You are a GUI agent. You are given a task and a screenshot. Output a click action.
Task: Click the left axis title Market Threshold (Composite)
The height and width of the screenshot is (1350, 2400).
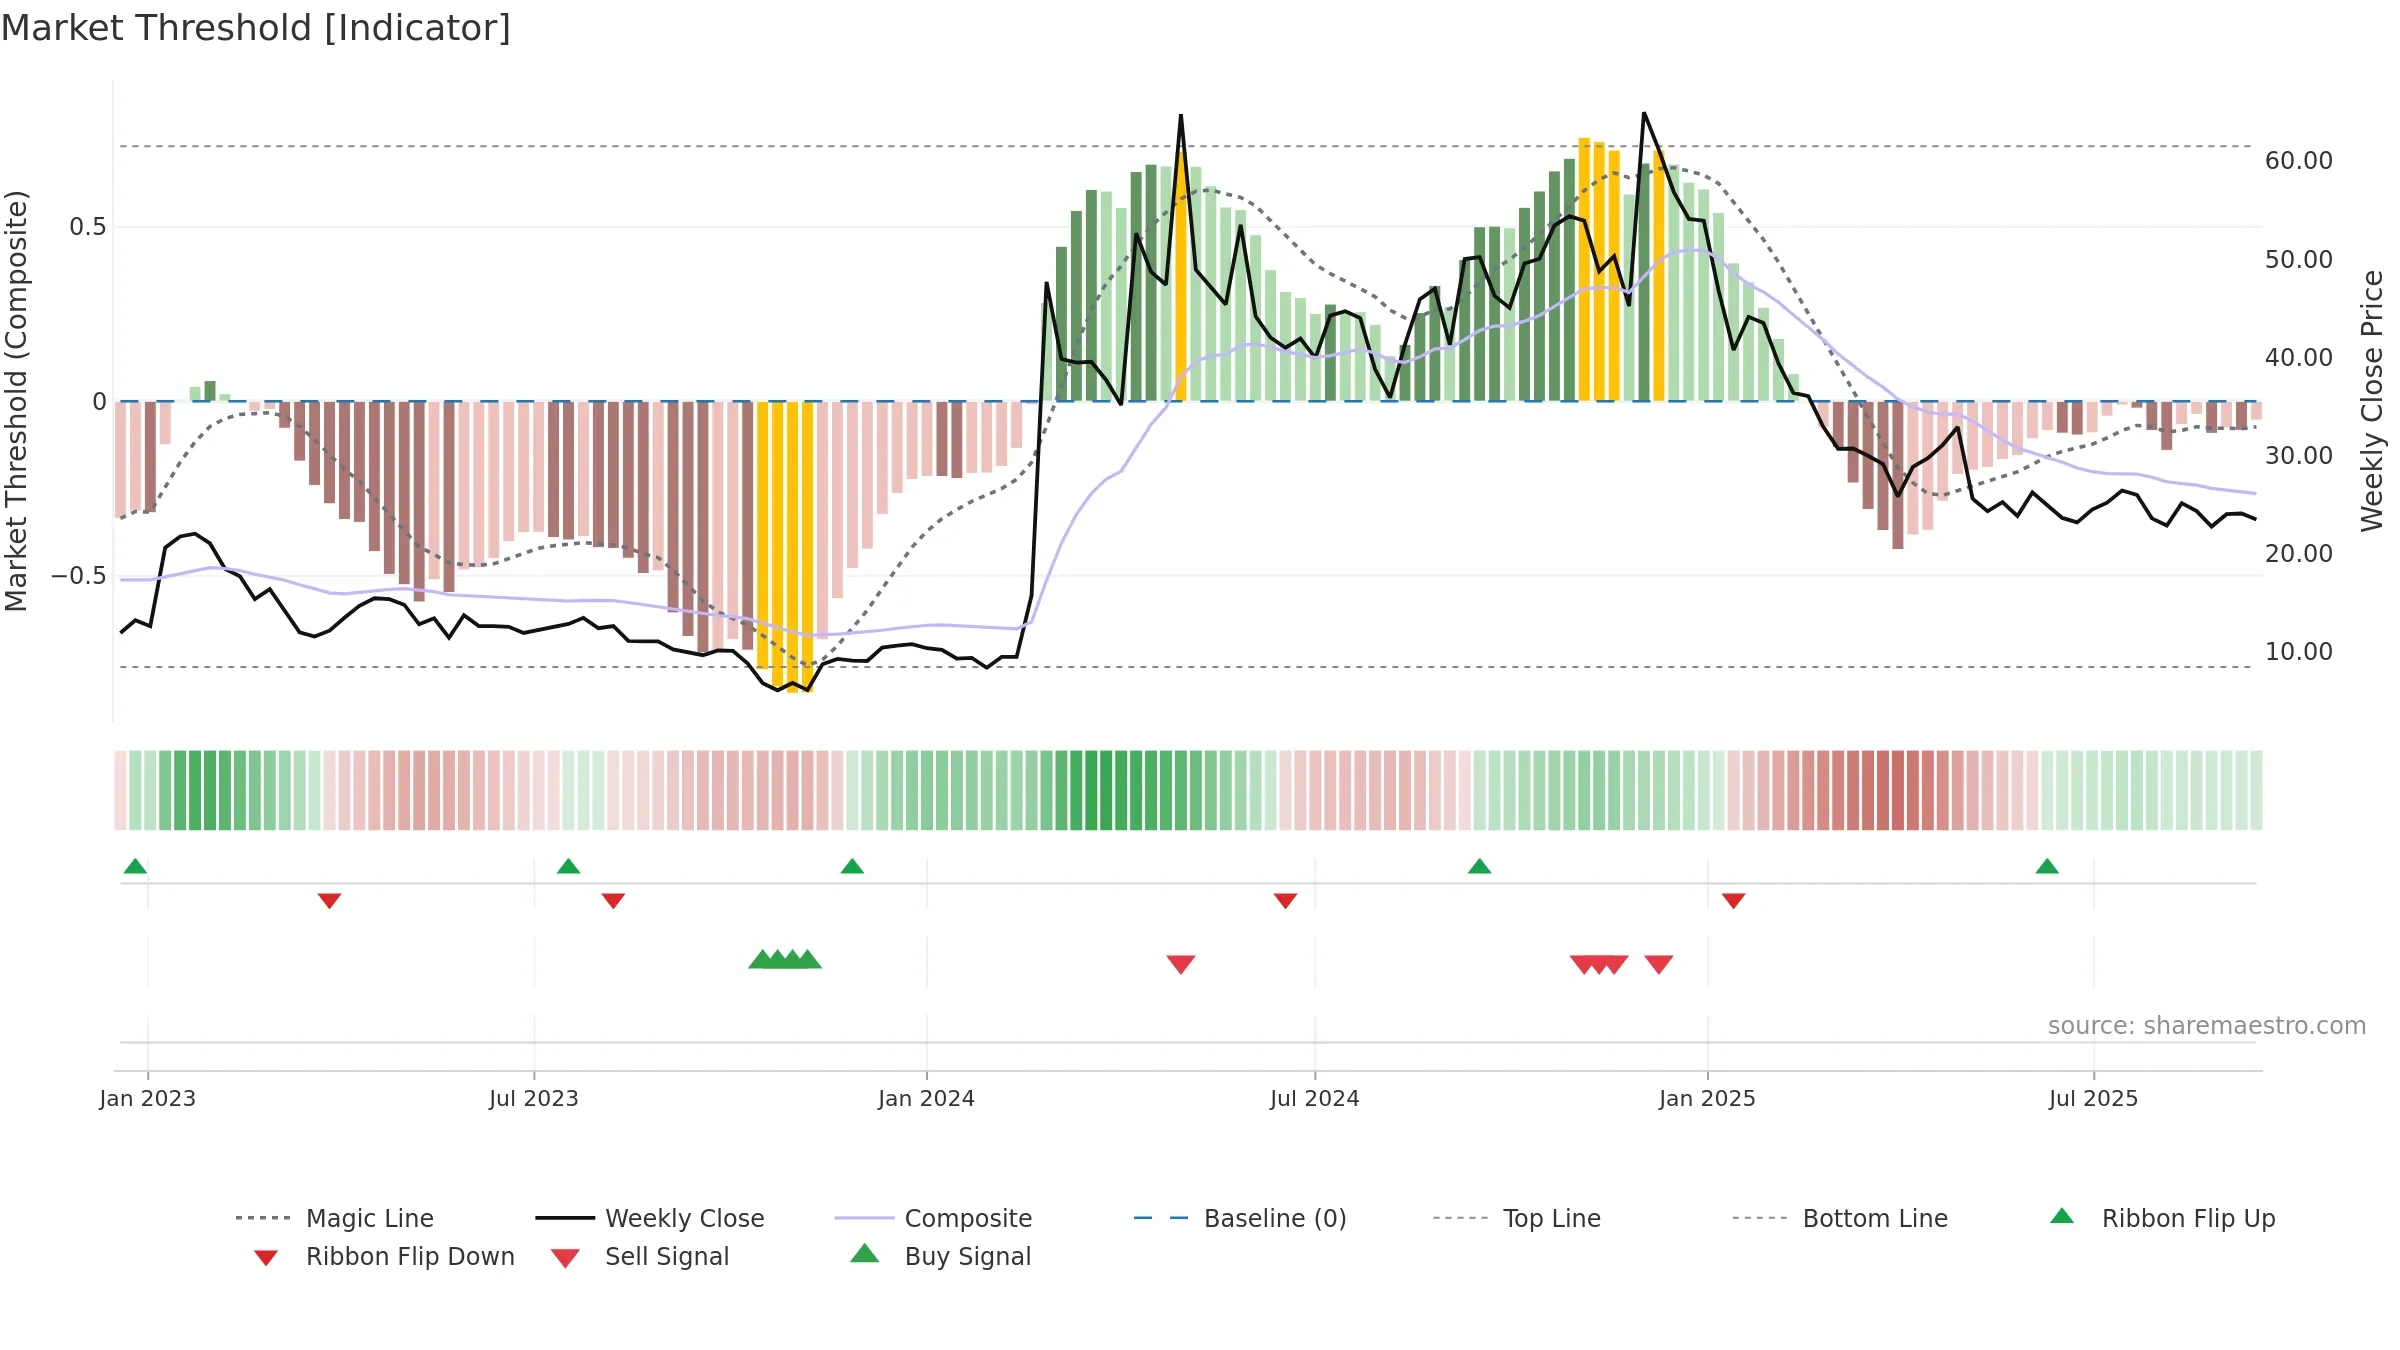pyautogui.click(x=16, y=401)
